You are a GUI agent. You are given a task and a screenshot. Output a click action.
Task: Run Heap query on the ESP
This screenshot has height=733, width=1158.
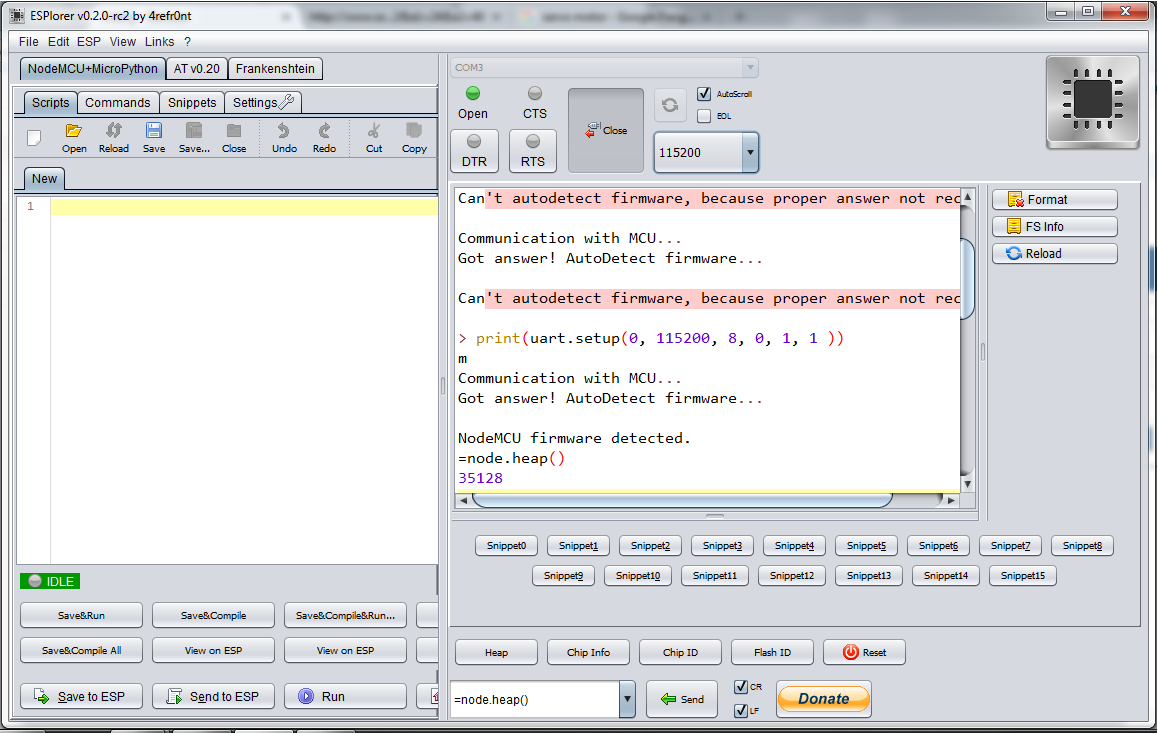496,652
